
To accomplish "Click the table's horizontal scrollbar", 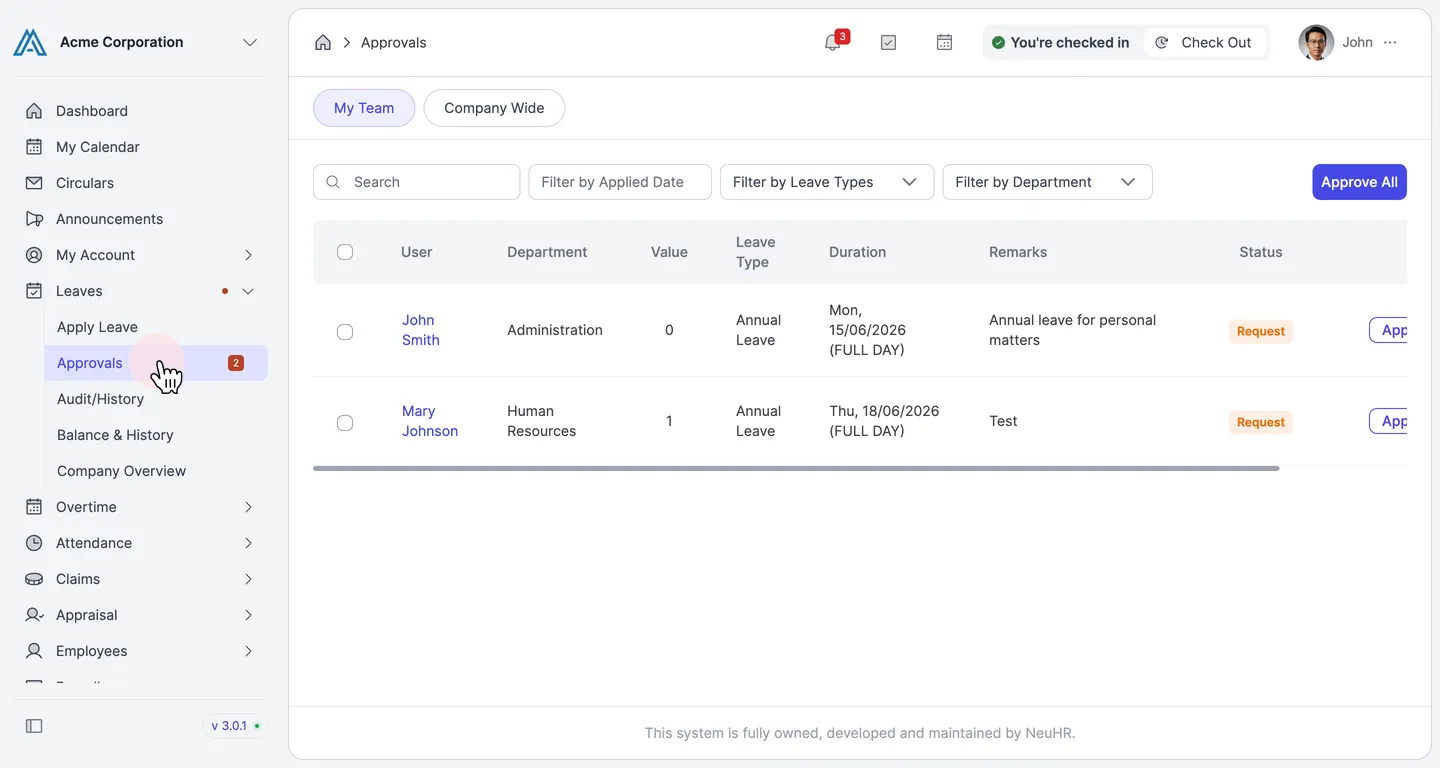I will pyautogui.click(x=796, y=468).
